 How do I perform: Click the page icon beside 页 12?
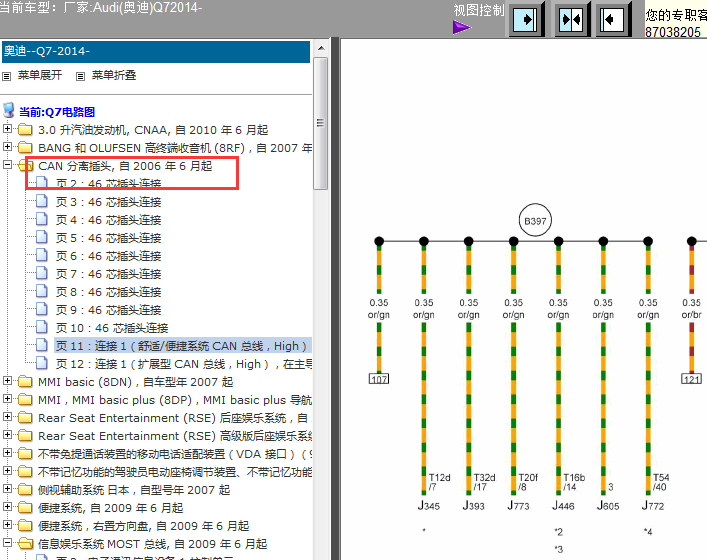[x=41, y=363]
